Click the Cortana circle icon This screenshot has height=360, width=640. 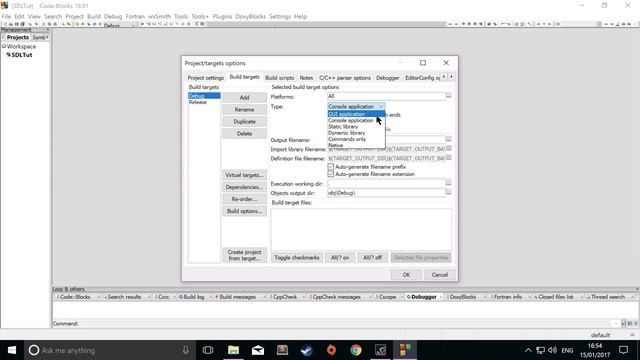coord(34,350)
